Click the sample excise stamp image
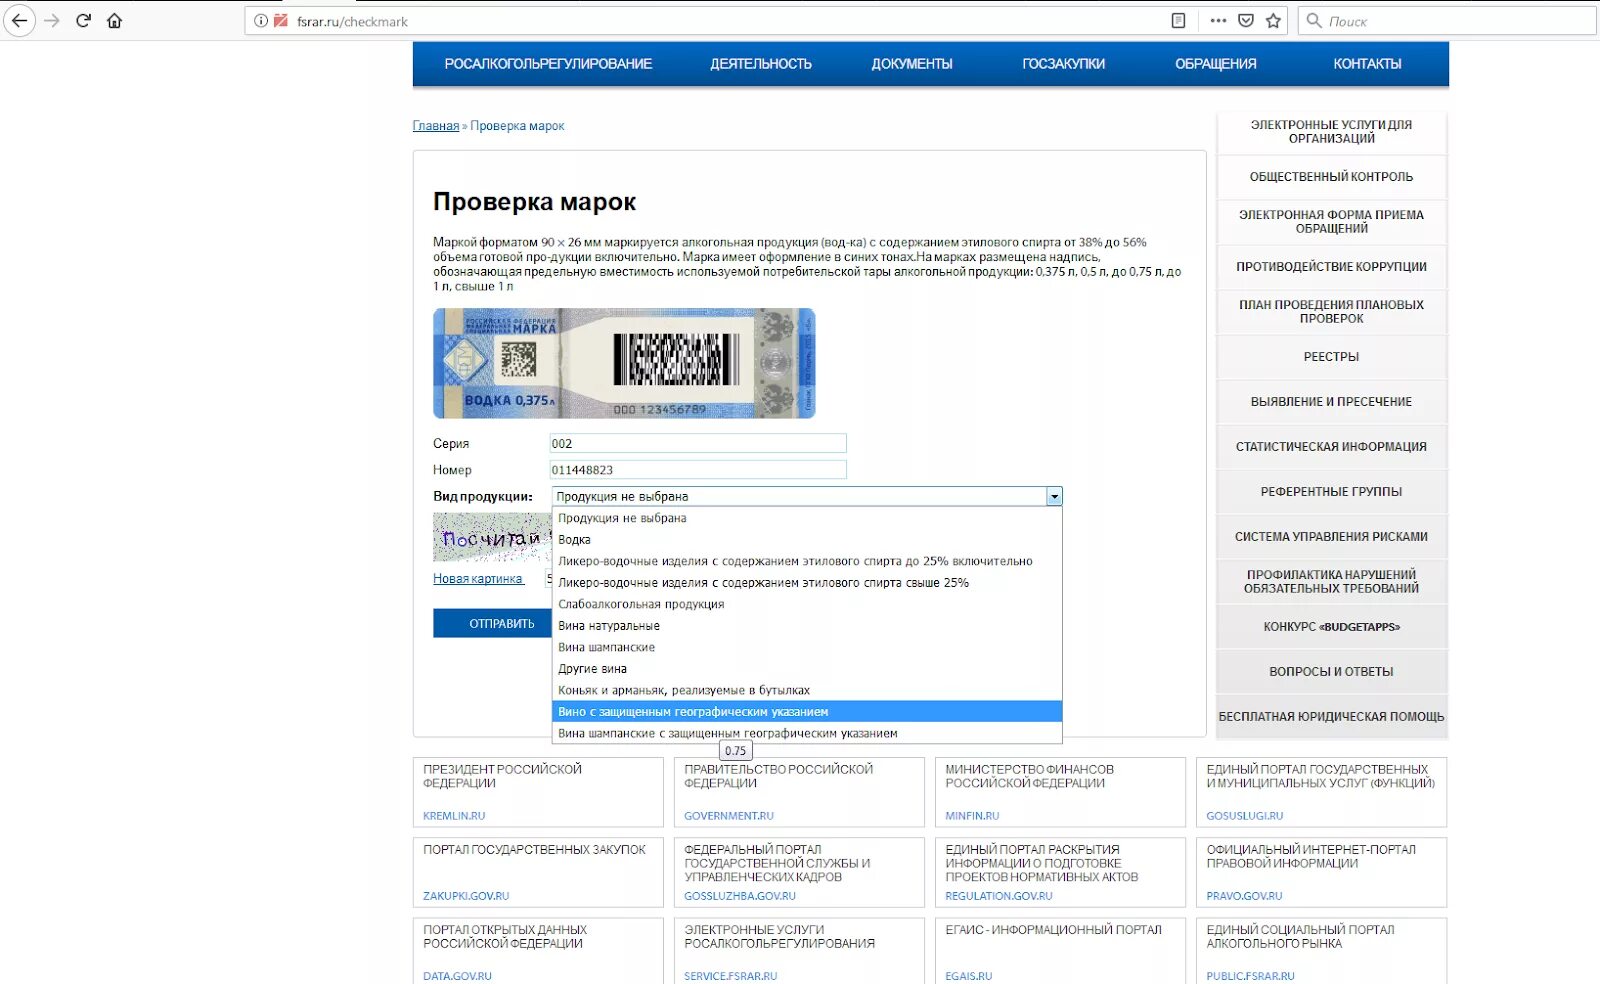This screenshot has height=984, width=1600. click(x=624, y=363)
